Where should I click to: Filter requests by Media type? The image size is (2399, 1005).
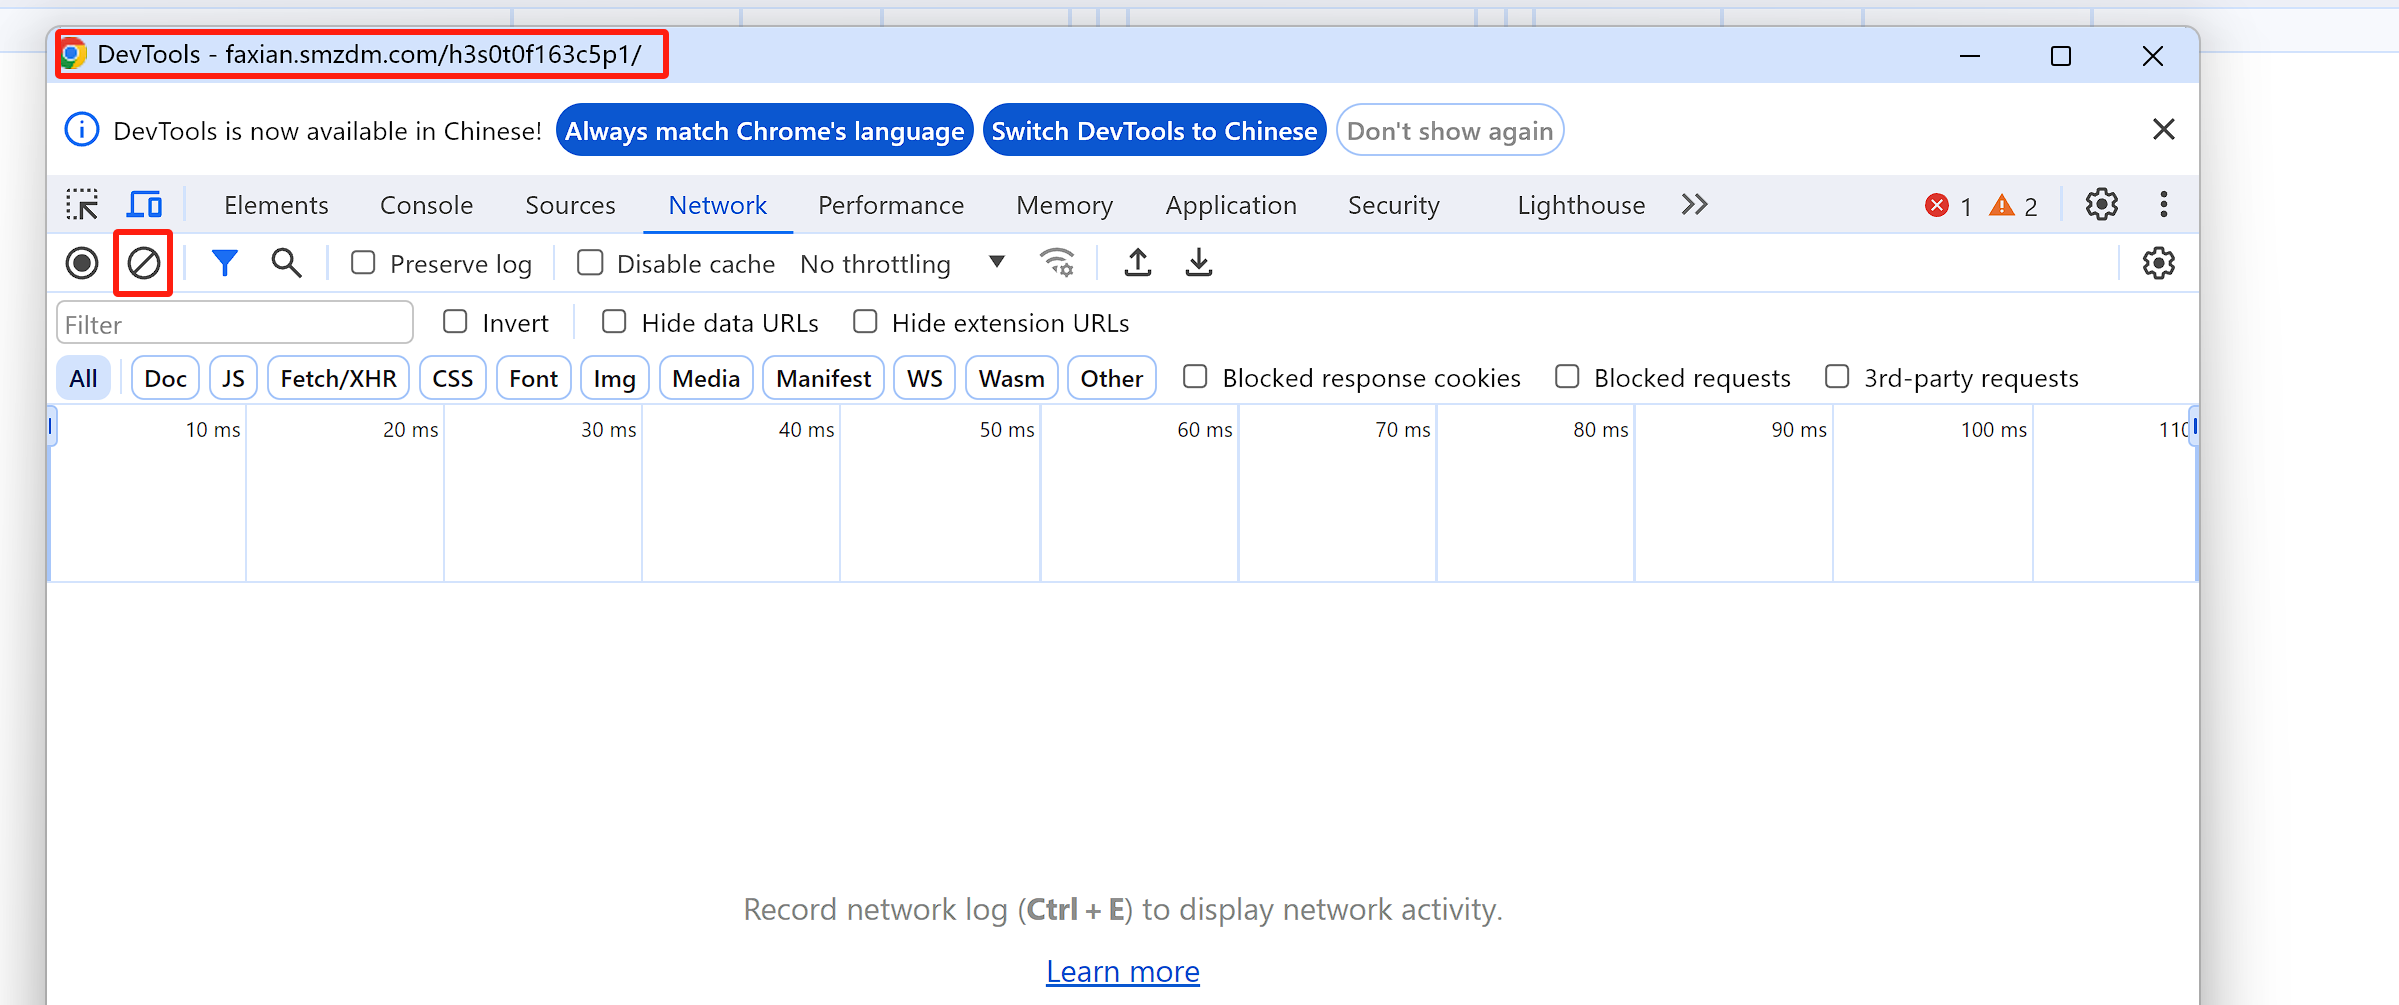click(x=706, y=378)
